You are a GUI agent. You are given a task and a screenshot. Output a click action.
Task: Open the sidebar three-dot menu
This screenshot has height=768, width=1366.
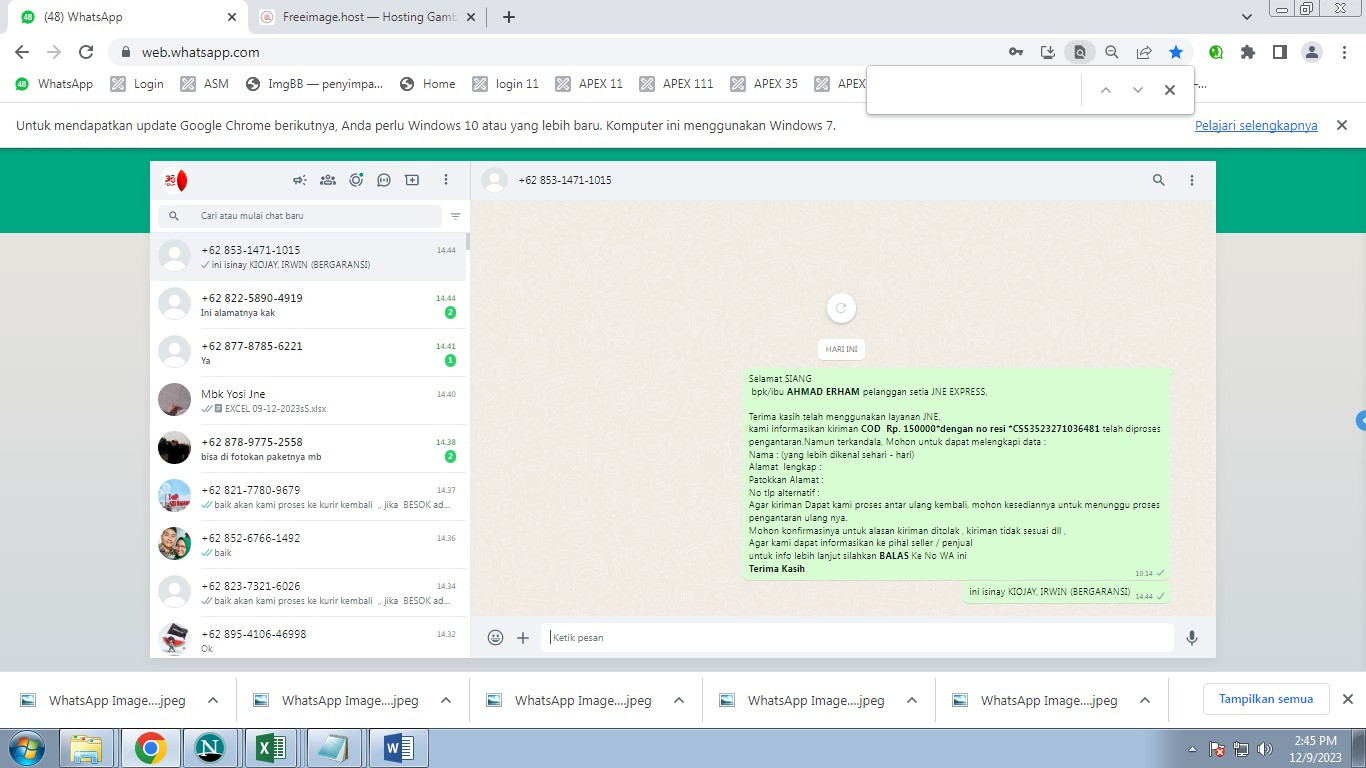tap(446, 180)
